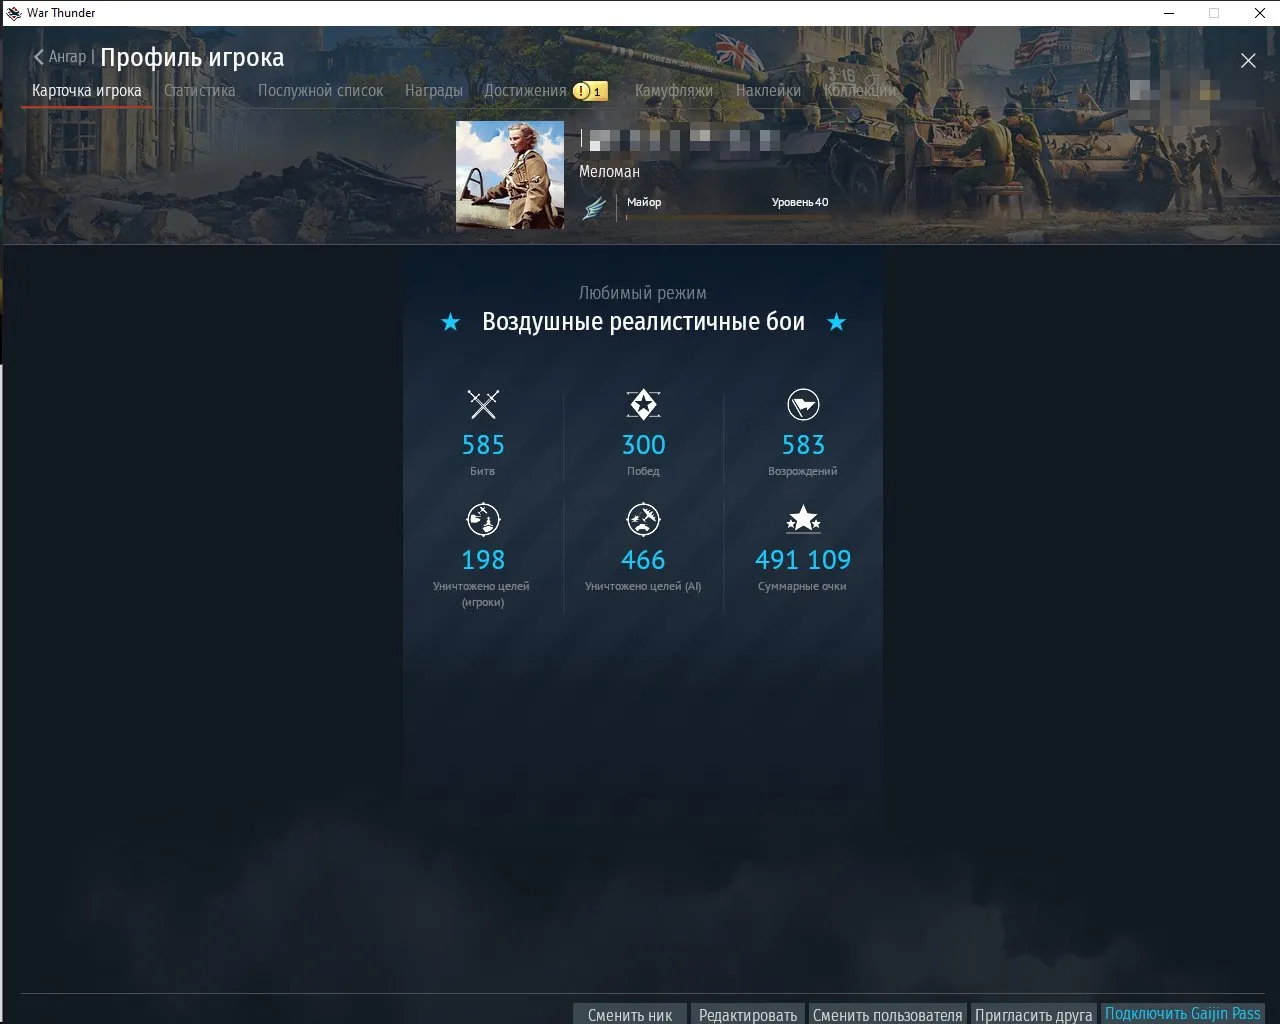The height and width of the screenshot is (1024, 1280).
Task: Click the Любимый режим label
Action: tap(643, 293)
